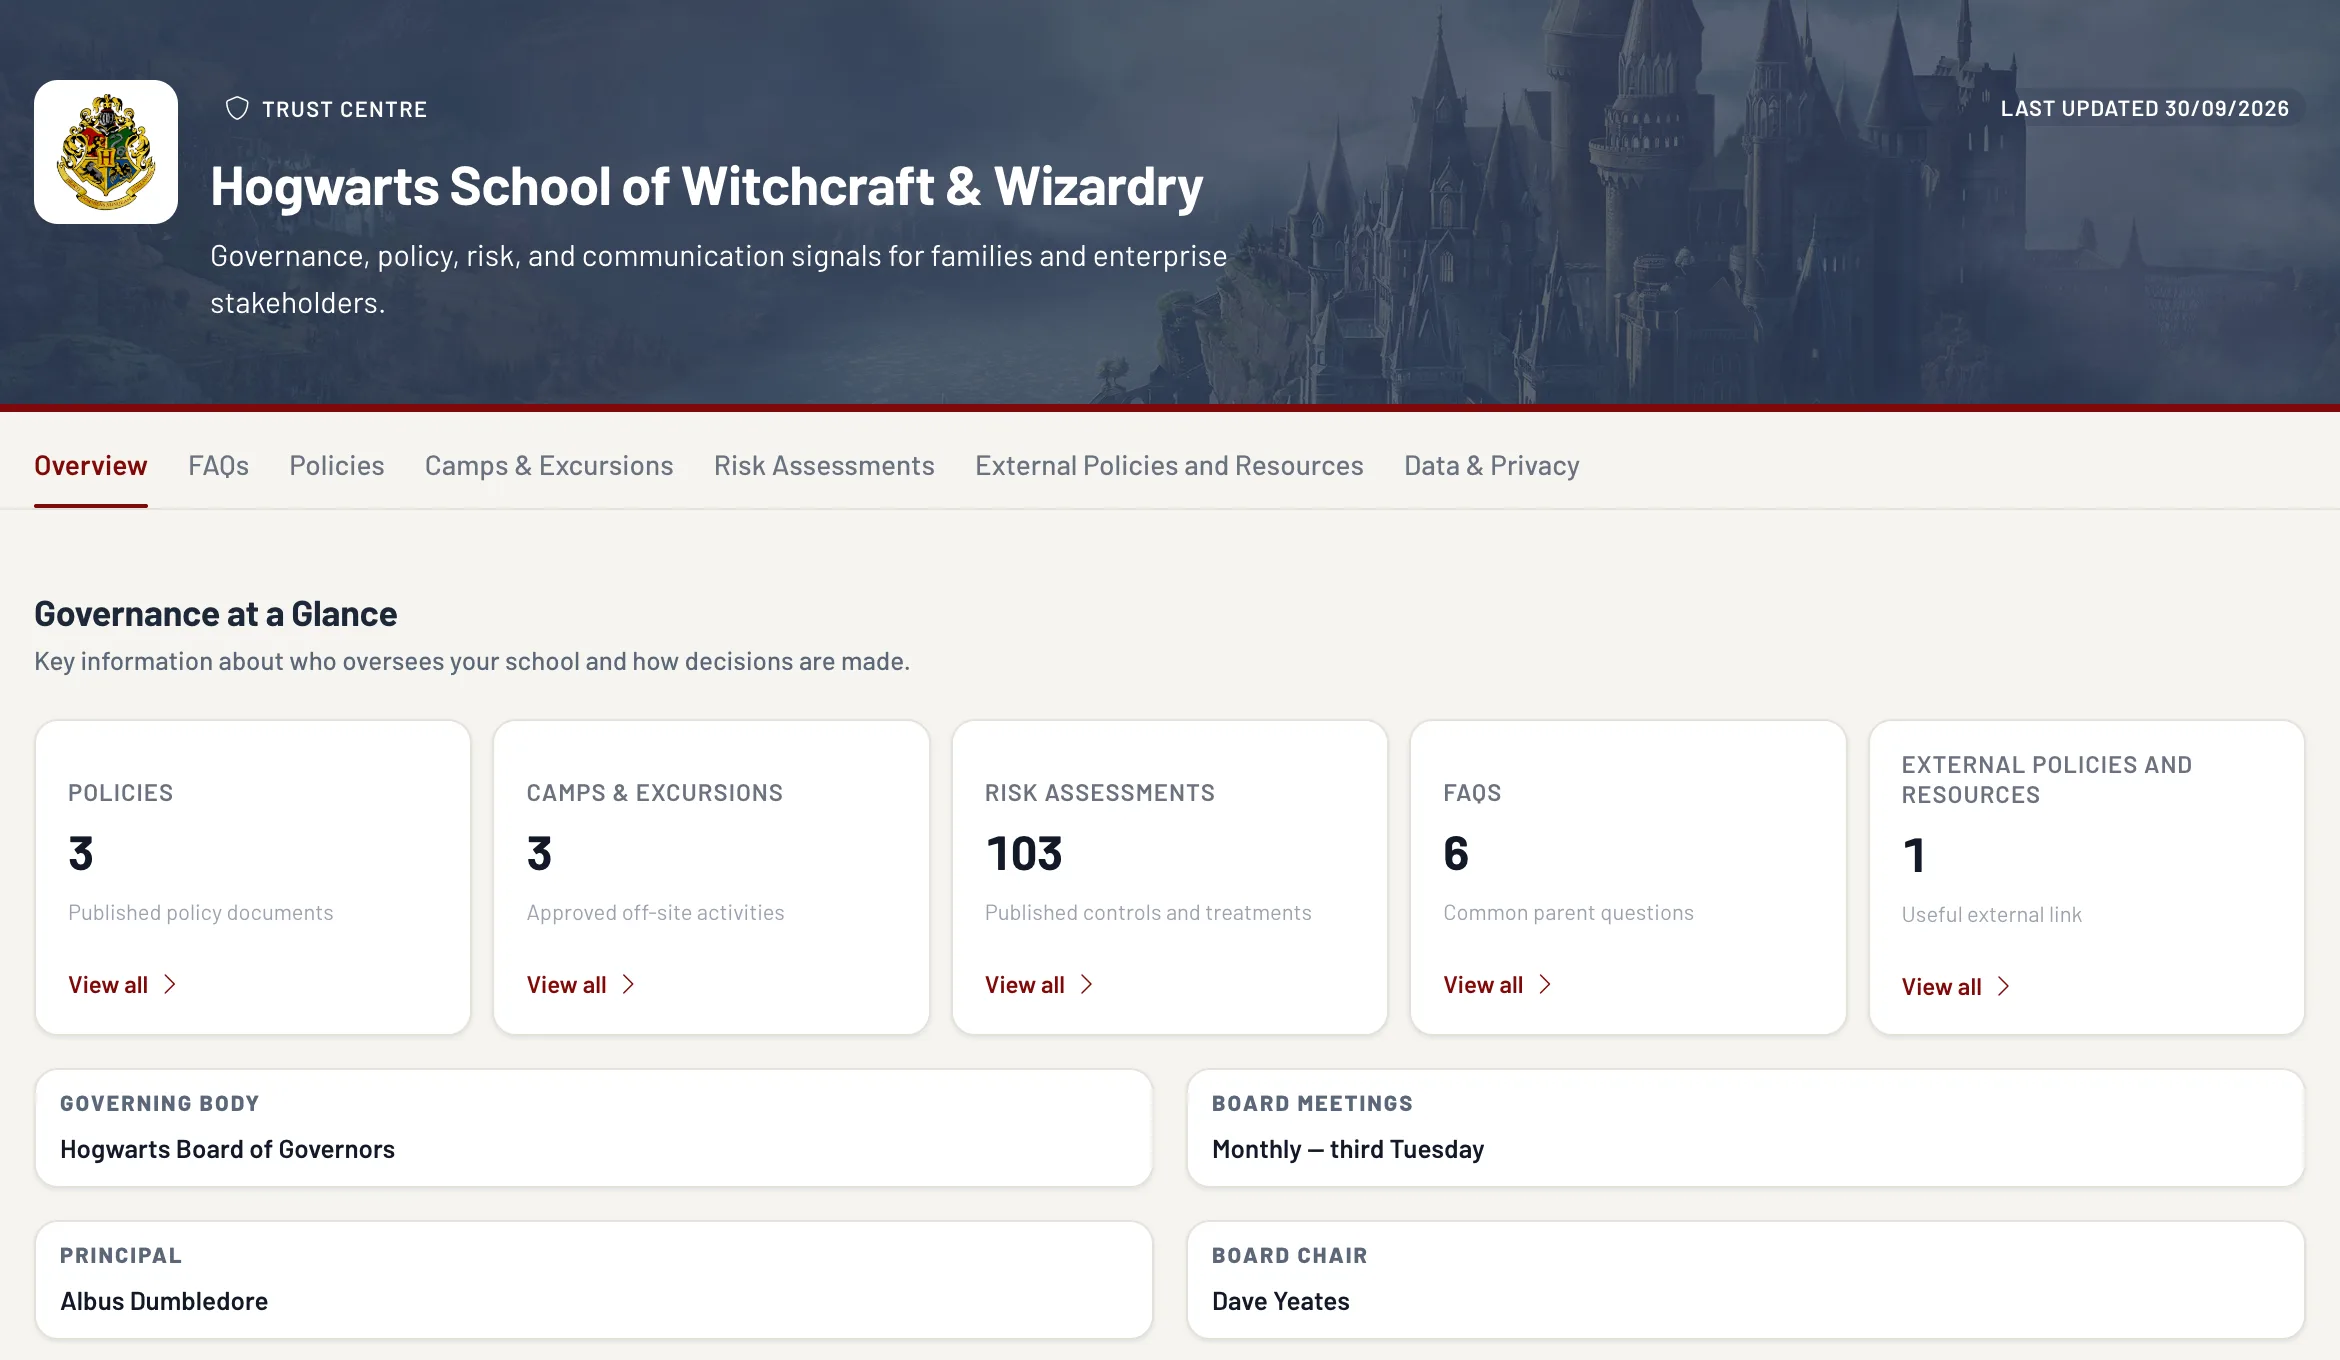Click 'Hogwarts Board of Governors' text
2340x1360 pixels.
click(x=227, y=1150)
